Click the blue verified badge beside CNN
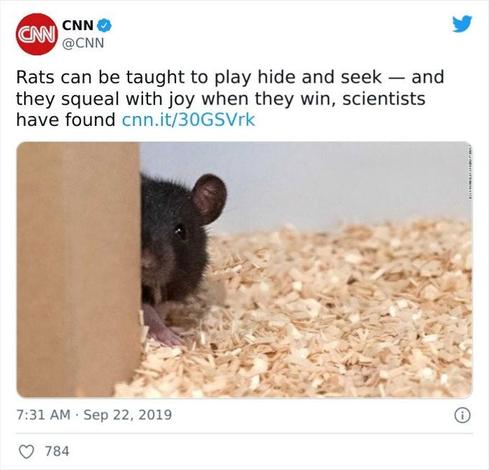 [104, 26]
